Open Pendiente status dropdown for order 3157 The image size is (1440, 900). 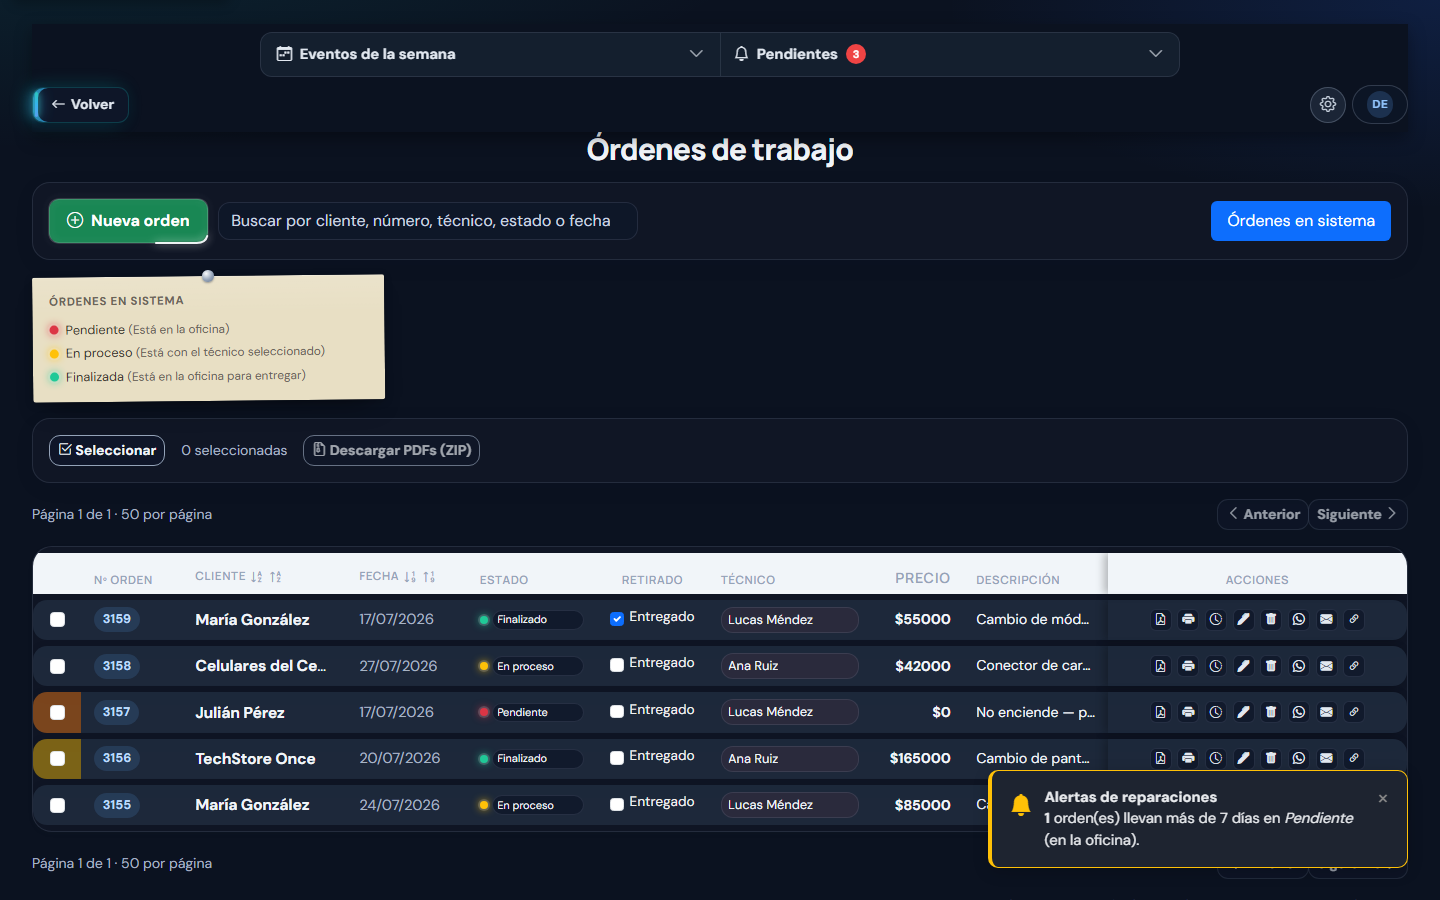[x=538, y=713]
